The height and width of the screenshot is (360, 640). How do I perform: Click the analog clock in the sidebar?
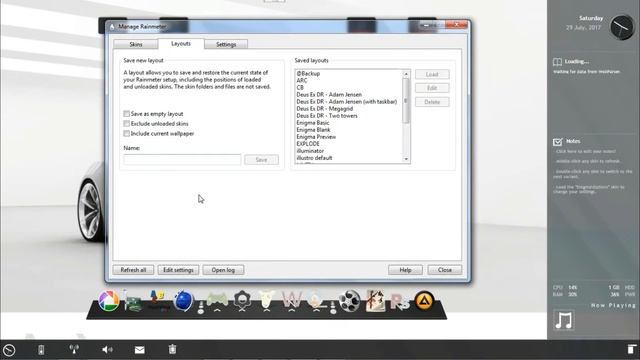[x=621, y=27]
